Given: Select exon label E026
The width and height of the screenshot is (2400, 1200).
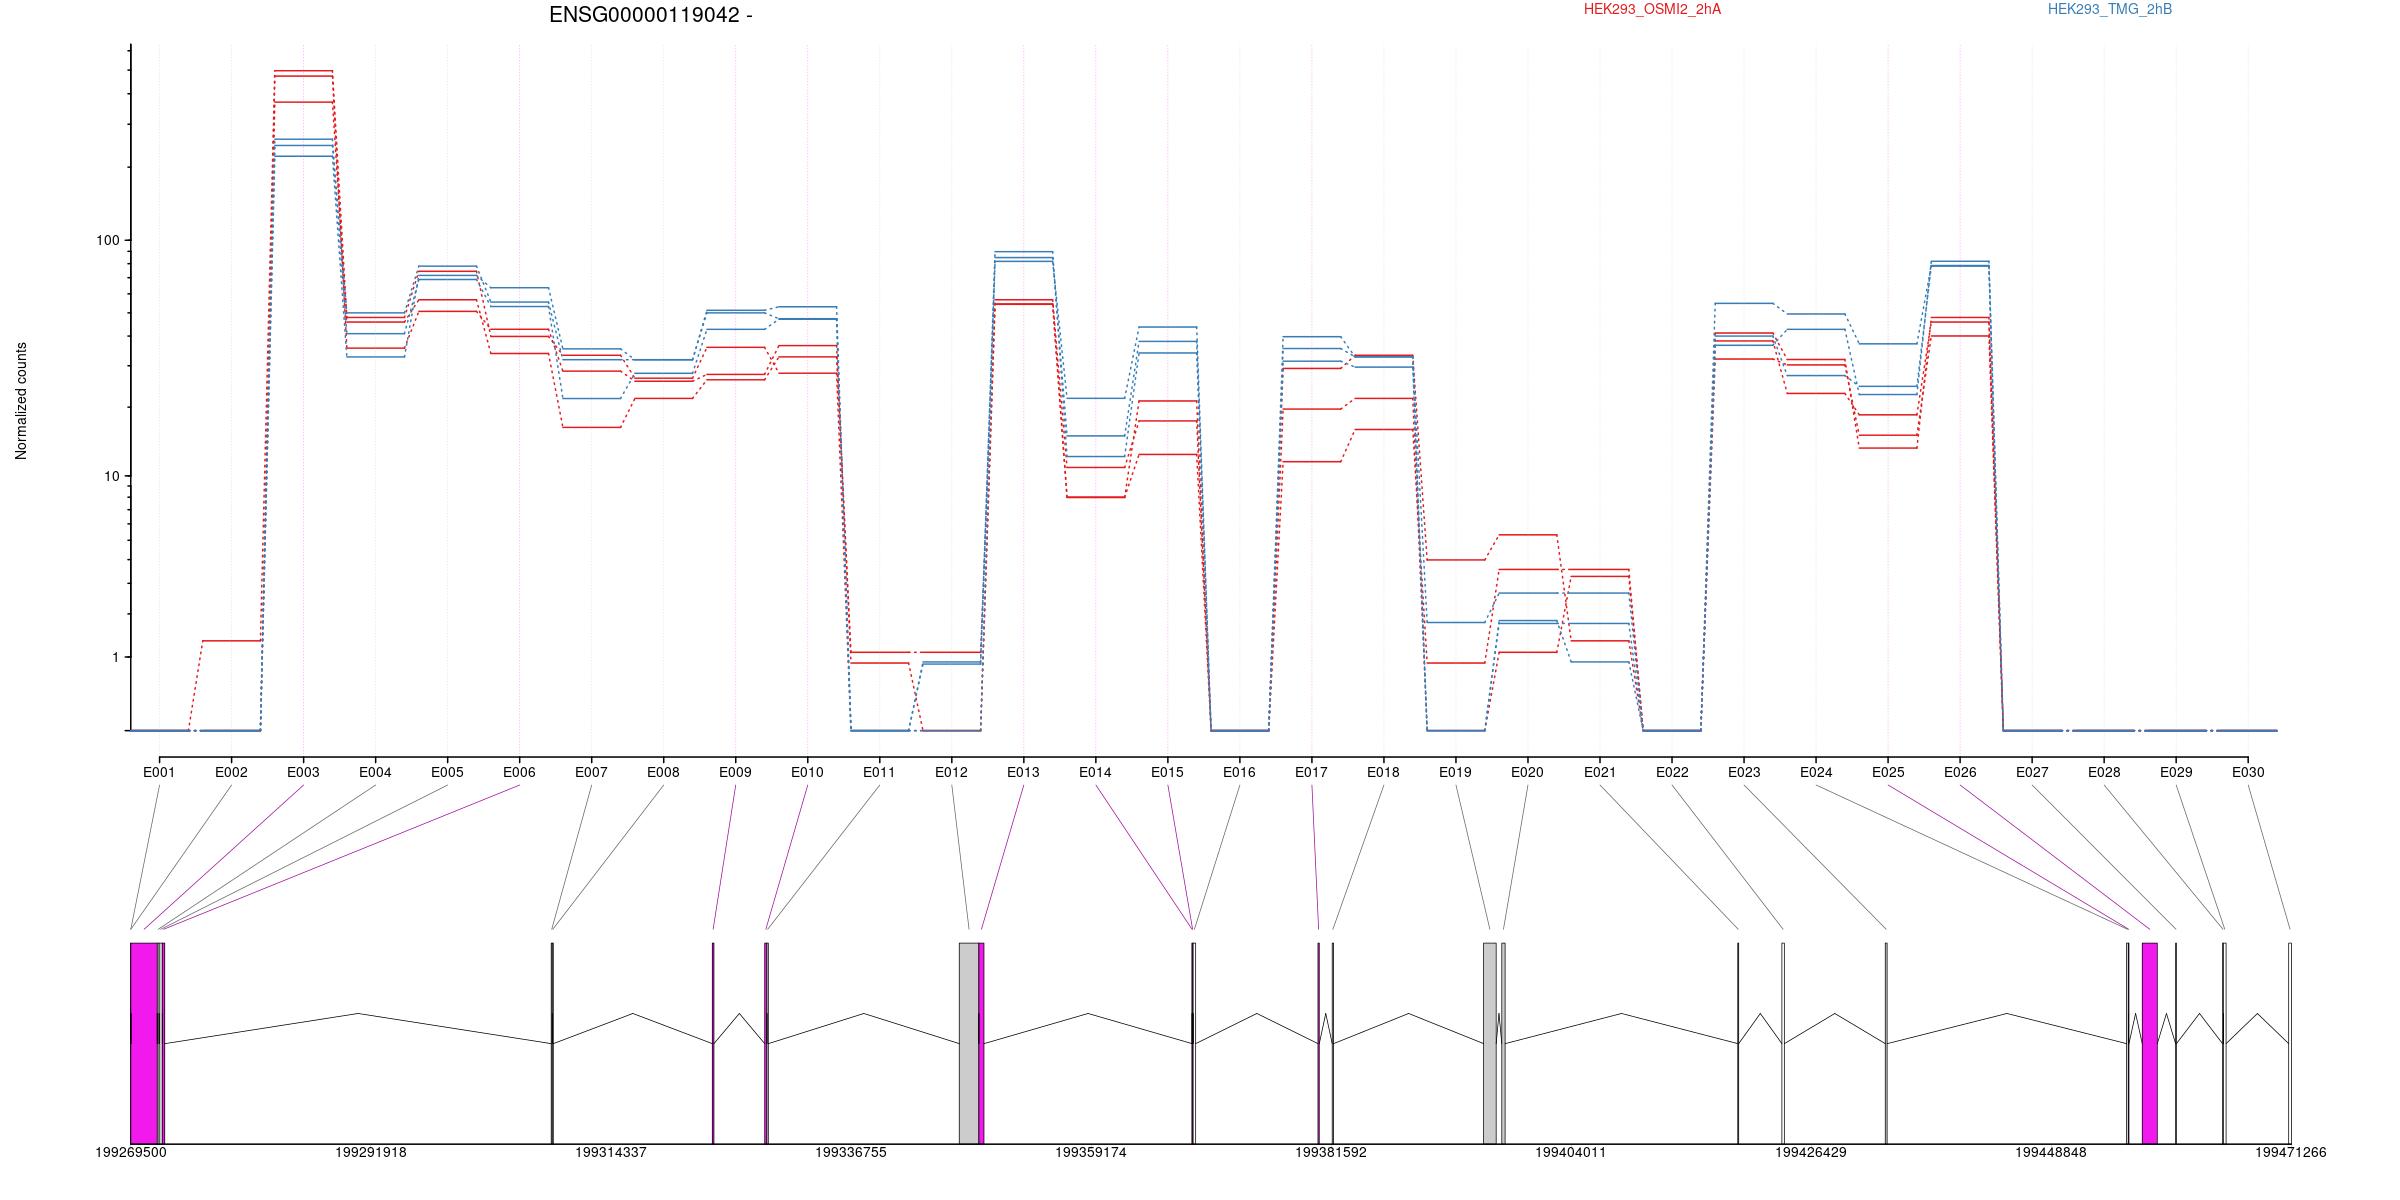Looking at the screenshot, I should click(x=1960, y=772).
